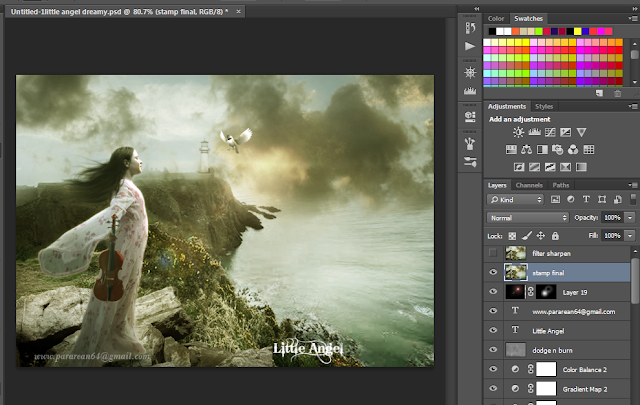Add a Hue/Saturation adjustment
The height and width of the screenshot is (405, 640).
[511, 149]
